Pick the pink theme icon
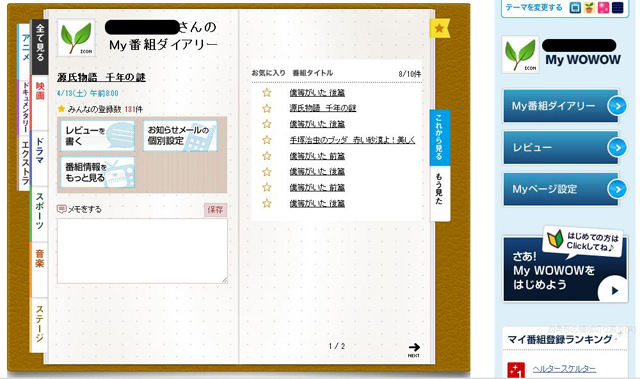The width and height of the screenshot is (640, 379). 603,8
